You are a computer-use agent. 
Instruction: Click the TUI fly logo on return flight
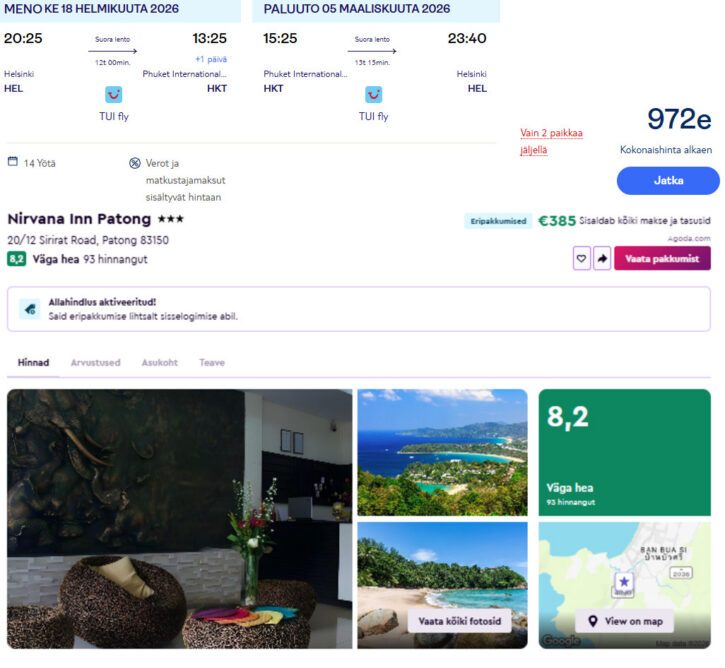tap(373, 94)
